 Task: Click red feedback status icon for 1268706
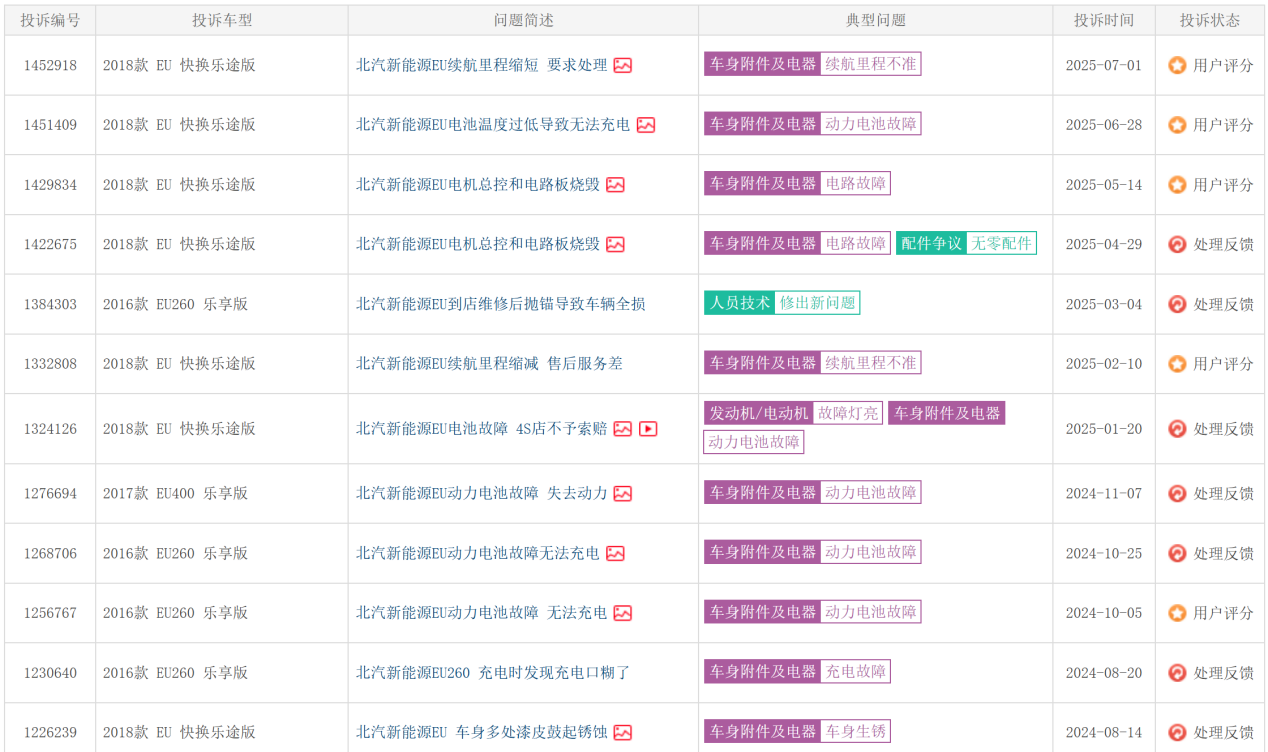coord(1177,553)
